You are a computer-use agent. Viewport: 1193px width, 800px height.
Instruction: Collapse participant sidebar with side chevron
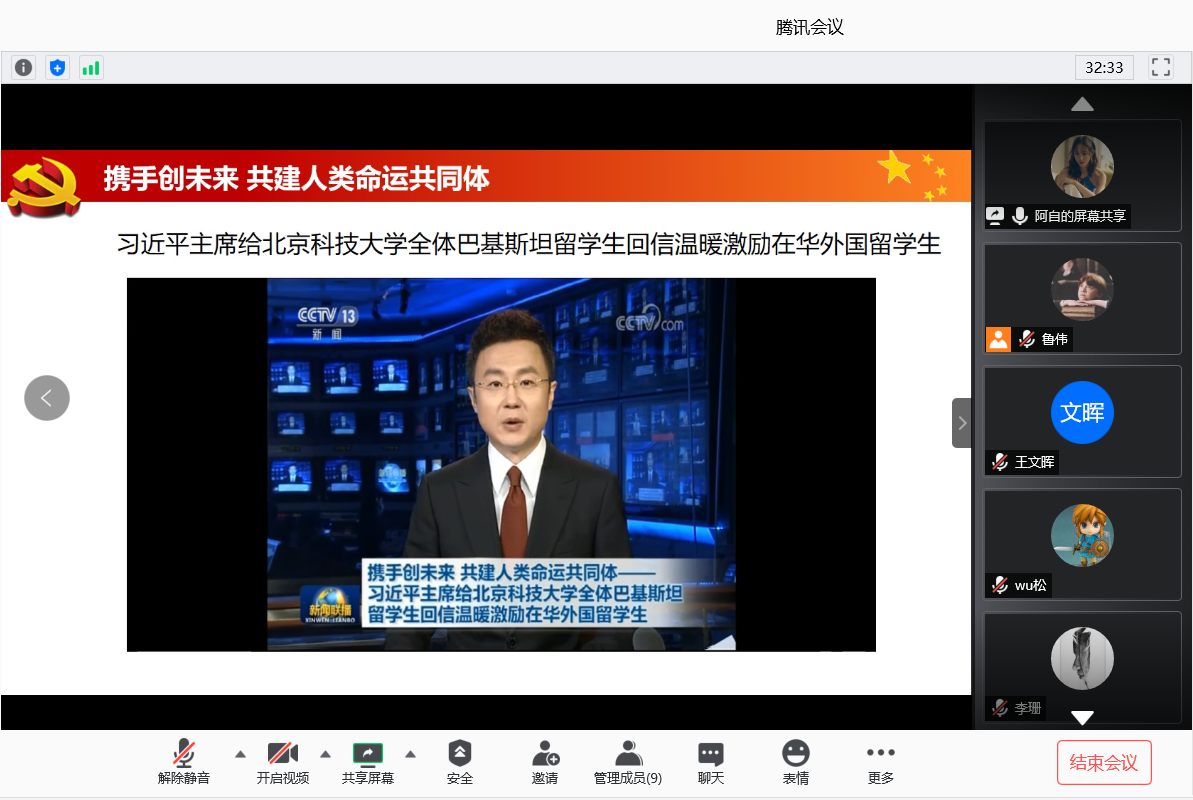[962, 422]
